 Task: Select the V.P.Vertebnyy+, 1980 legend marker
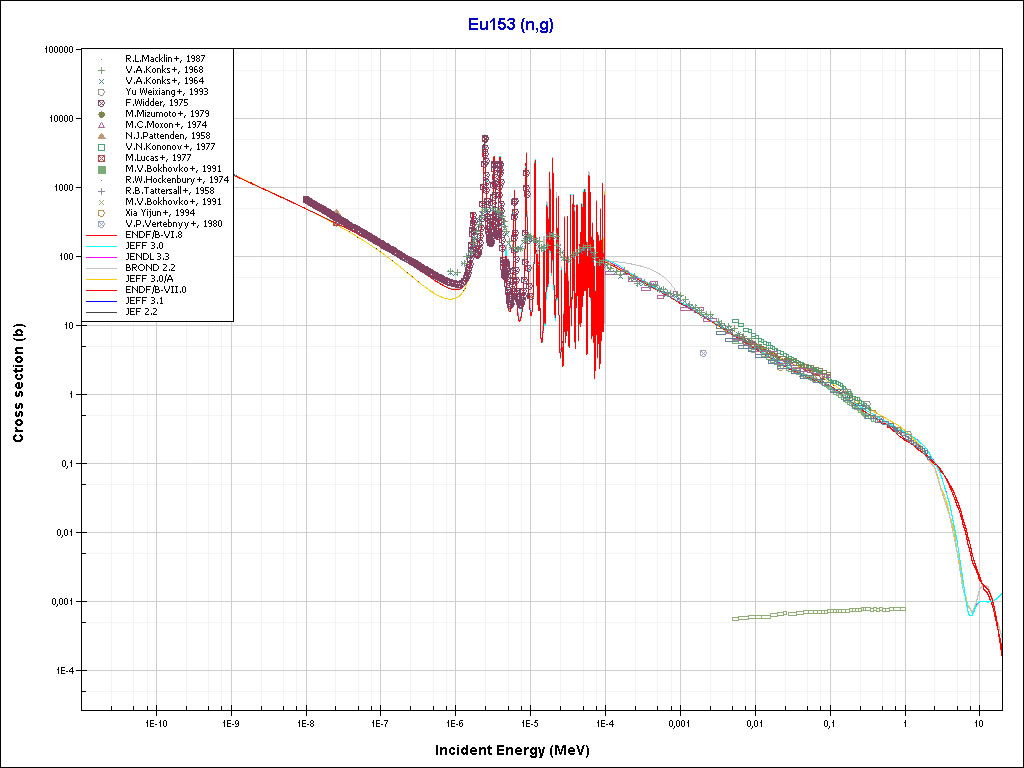point(101,224)
